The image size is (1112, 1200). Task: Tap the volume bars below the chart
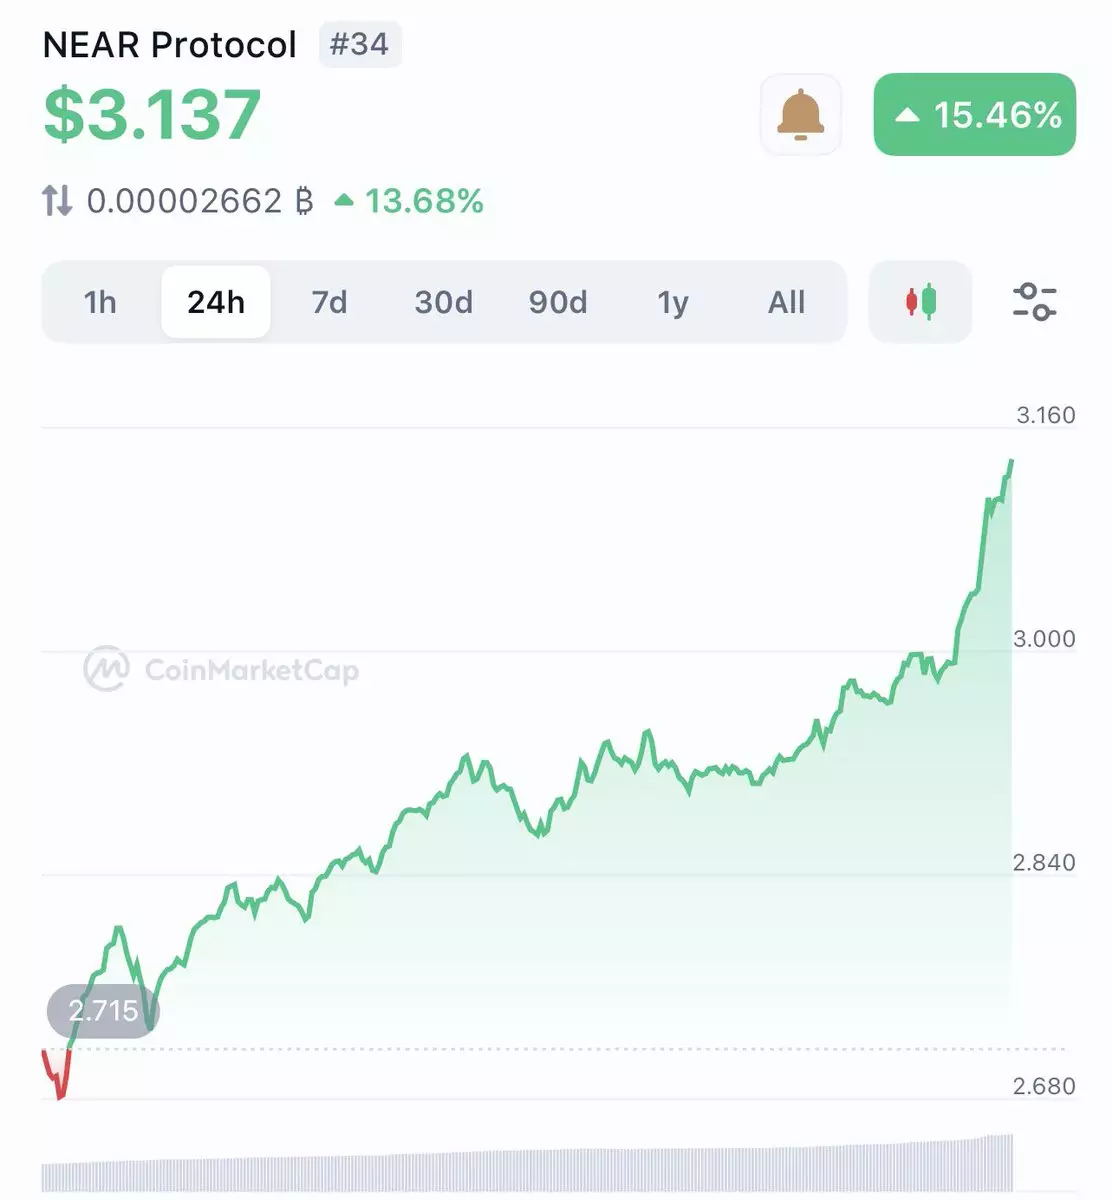coord(528,1165)
